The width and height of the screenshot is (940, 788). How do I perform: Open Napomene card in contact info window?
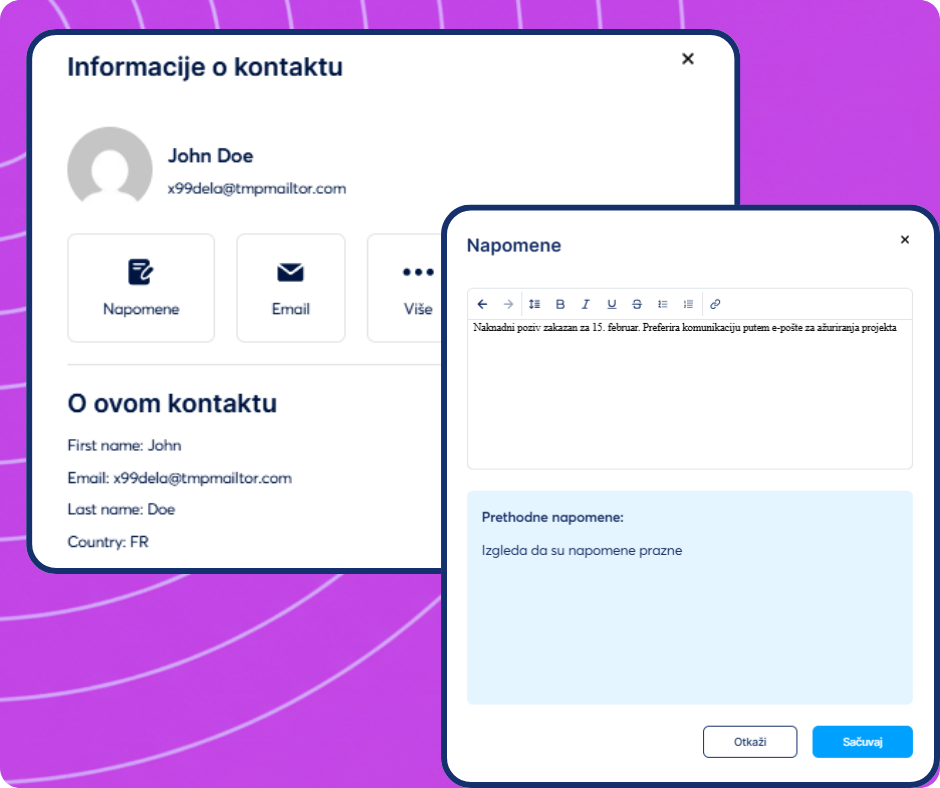point(141,288)
